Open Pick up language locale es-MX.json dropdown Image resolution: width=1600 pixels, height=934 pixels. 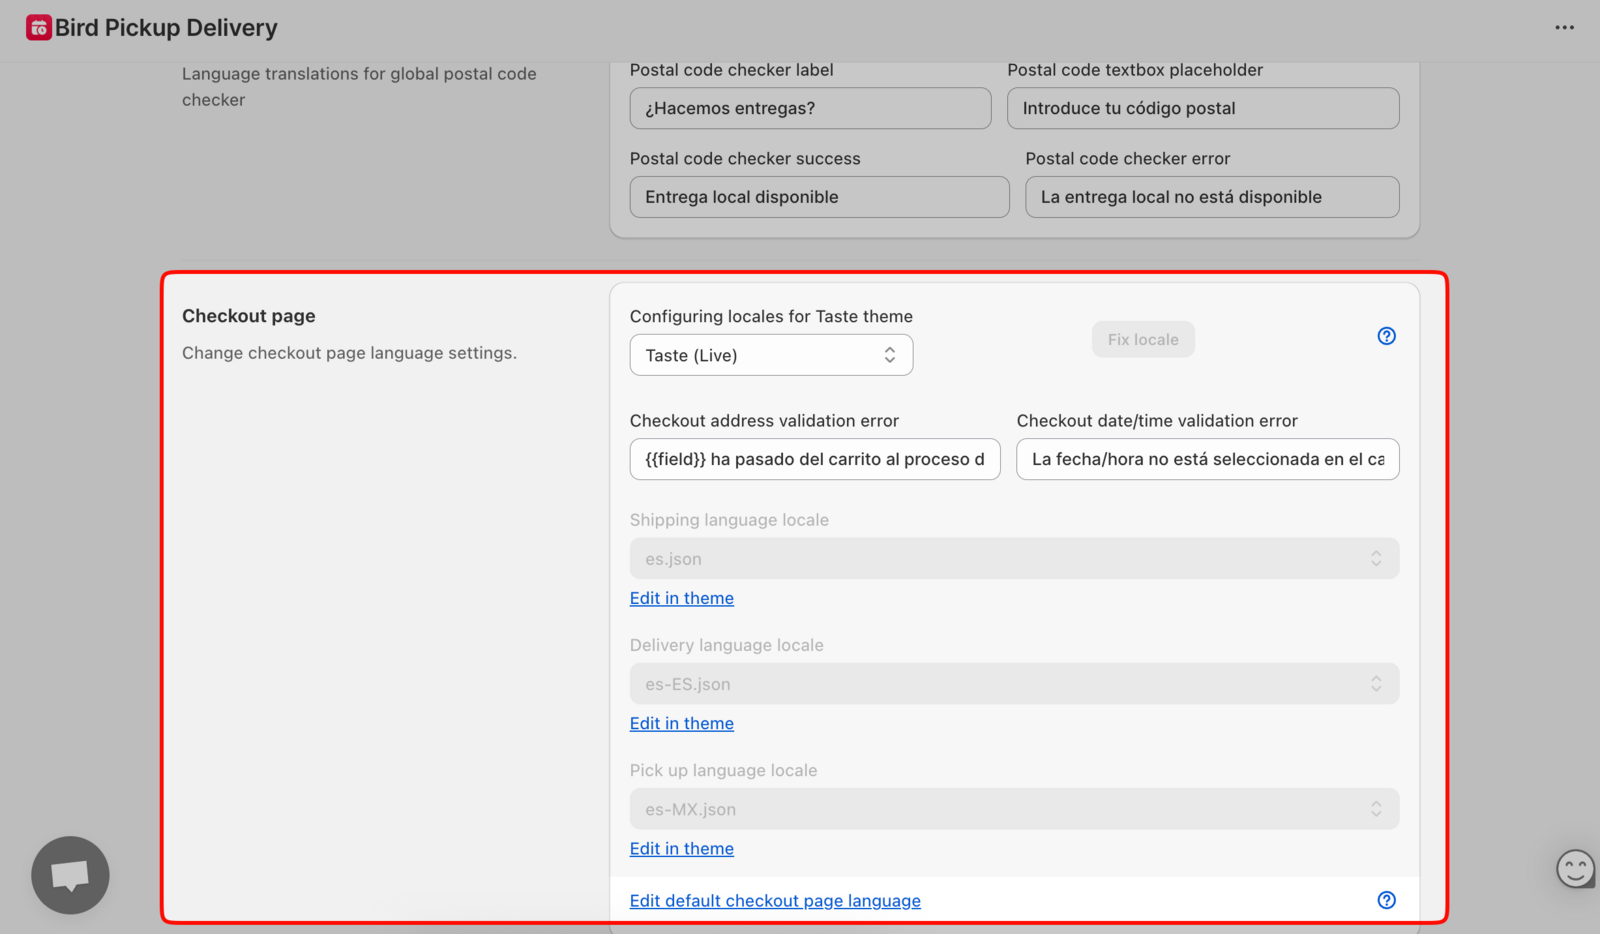tap(1014, 809)
